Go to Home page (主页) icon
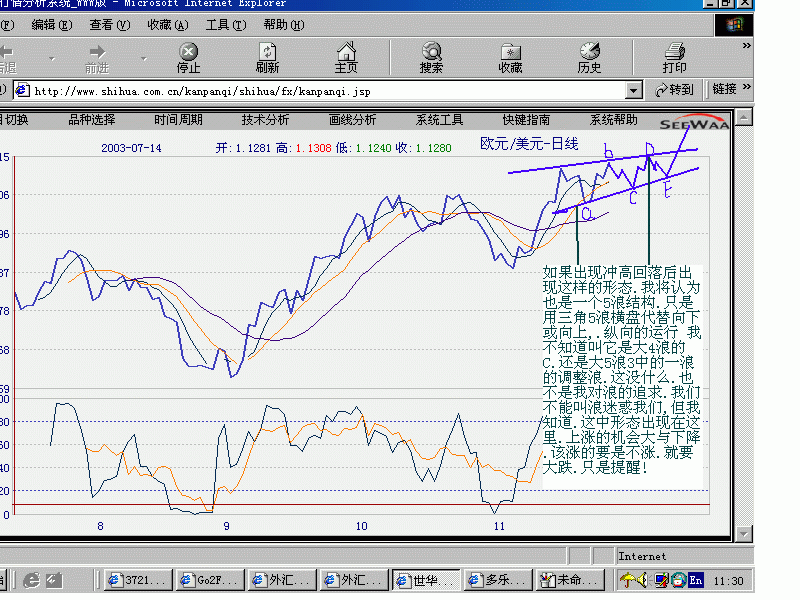This screenshot has width=800, height=600. (x=346, y=57)
